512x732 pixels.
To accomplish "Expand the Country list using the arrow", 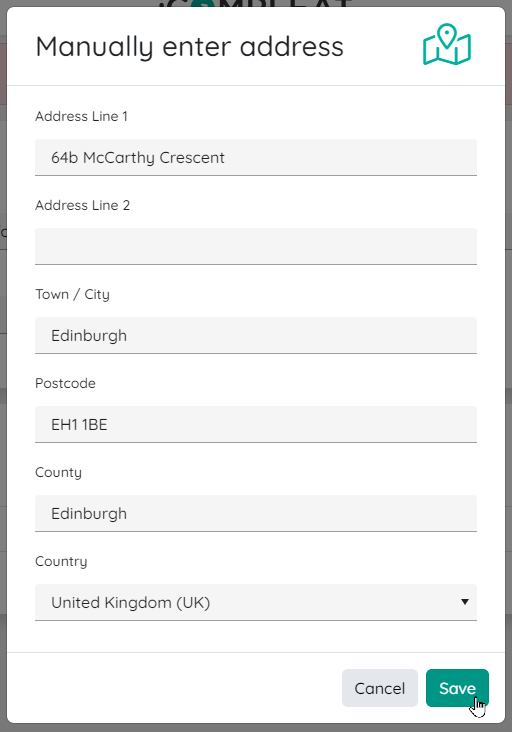I will click(x=464, y=602).
